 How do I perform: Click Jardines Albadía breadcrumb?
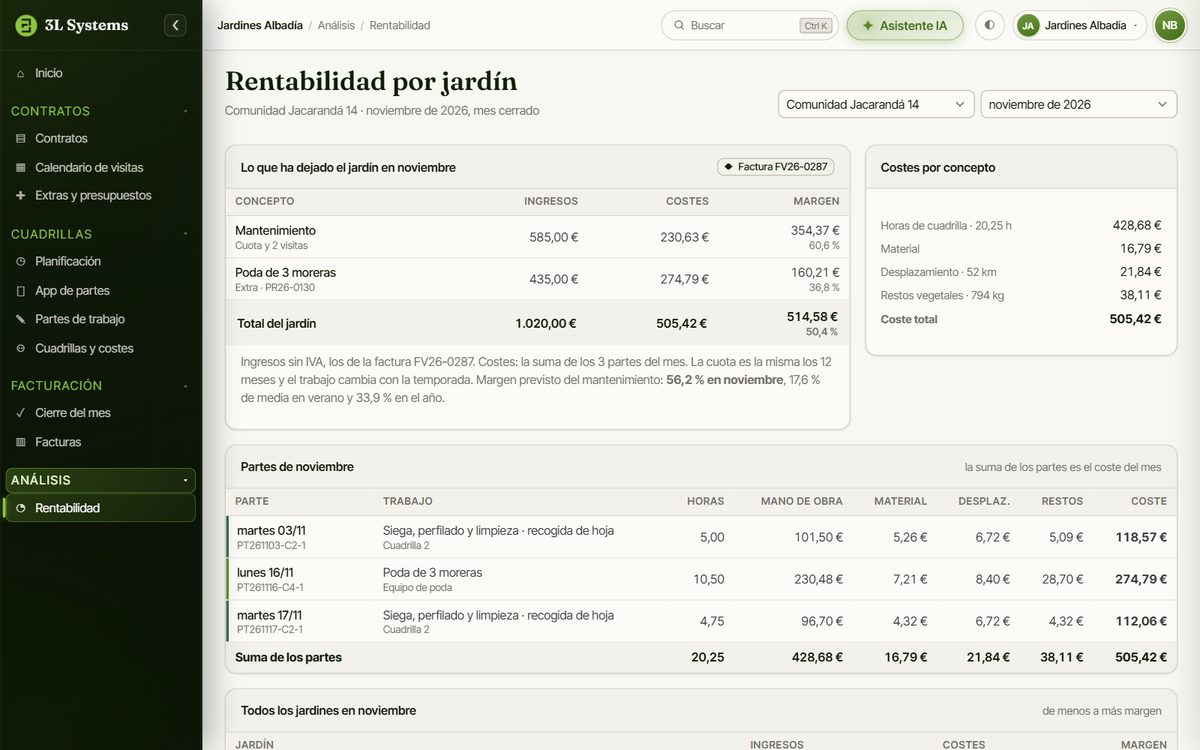point(260,25)
